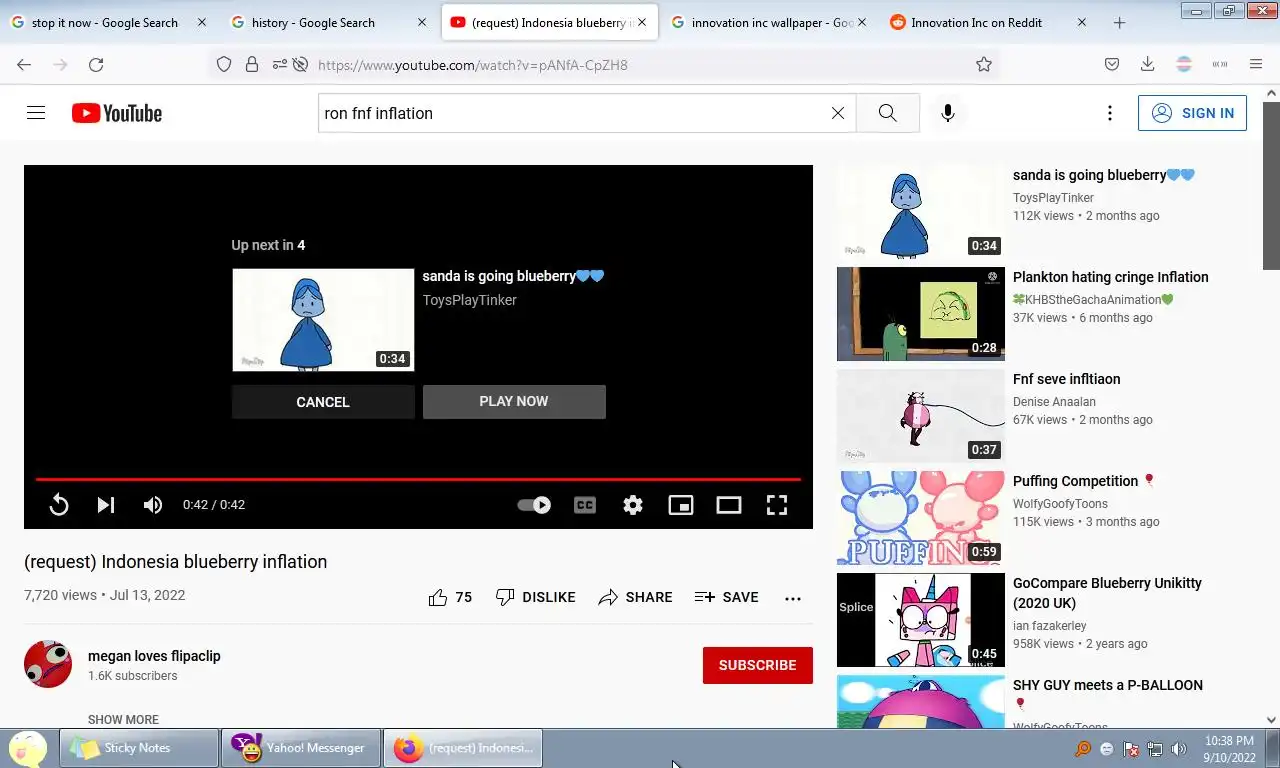Screen dimensions: 1280x768
Task: Open Sticky Notes from taskbar
Action: [139, 748]
